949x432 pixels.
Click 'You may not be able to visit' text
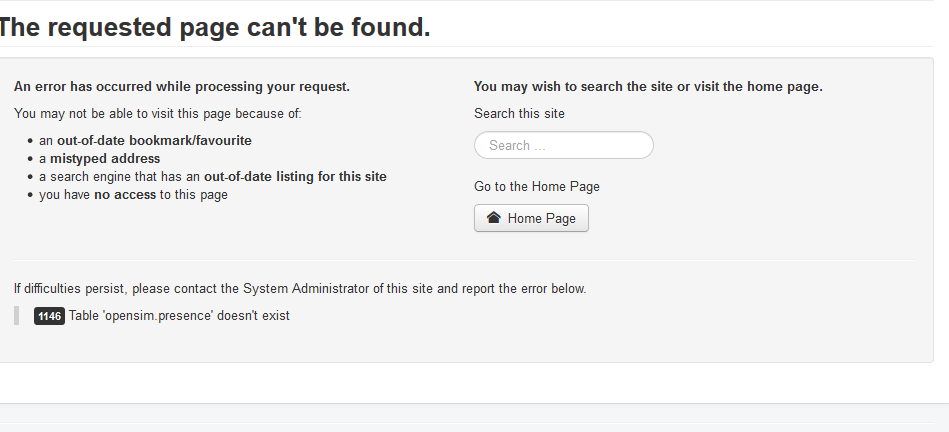[157, 114]
